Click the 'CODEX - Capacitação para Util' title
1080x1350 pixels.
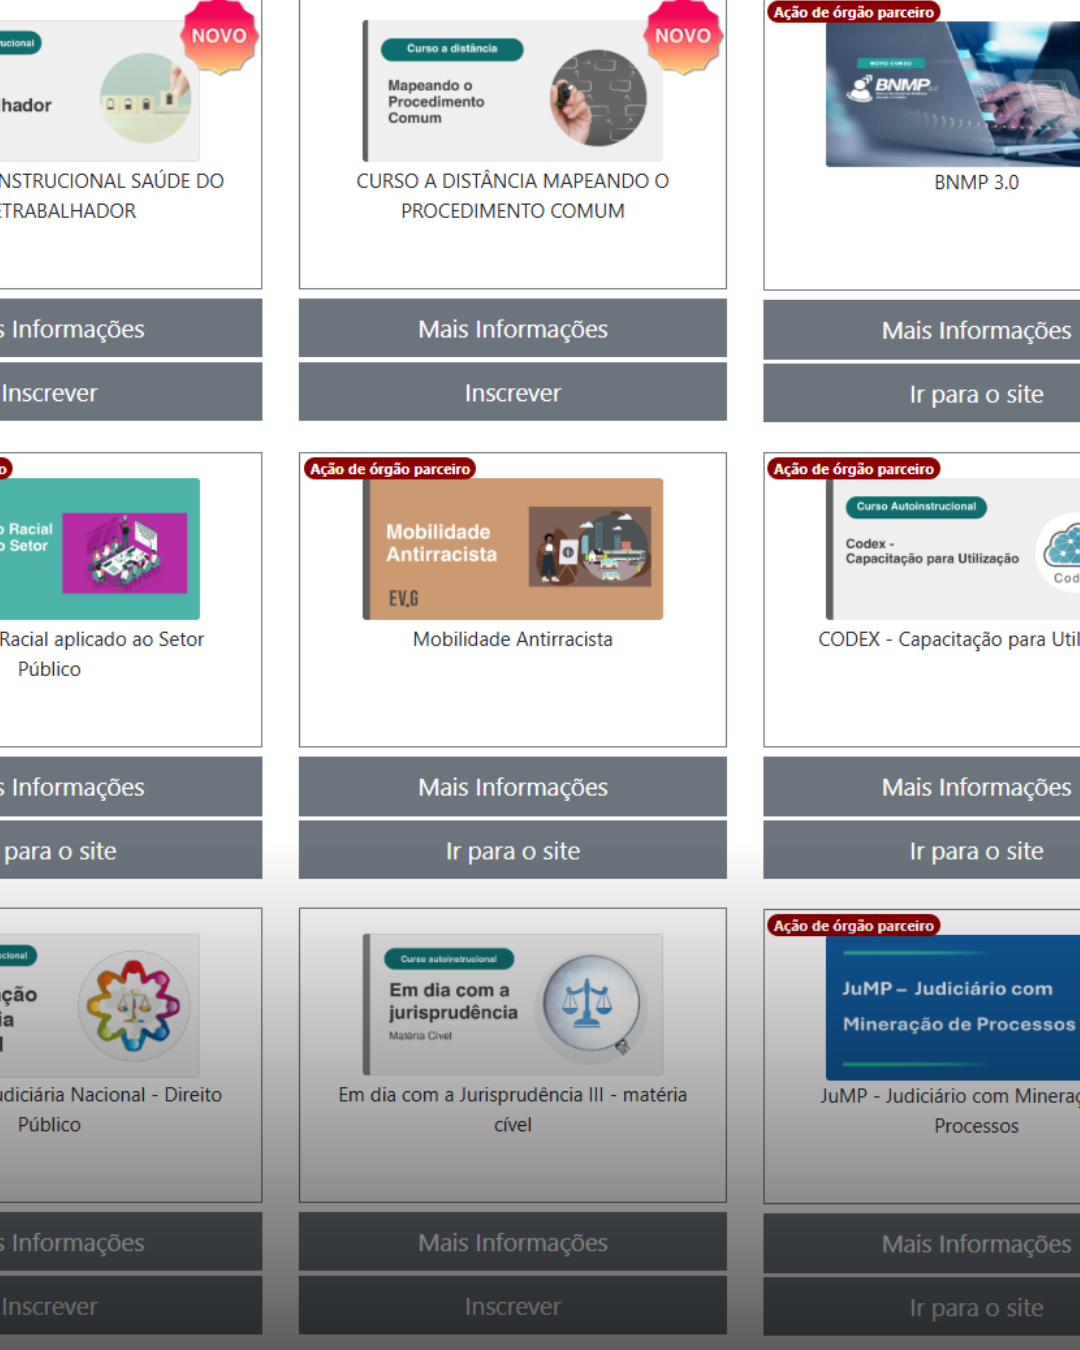click(949, 639)
